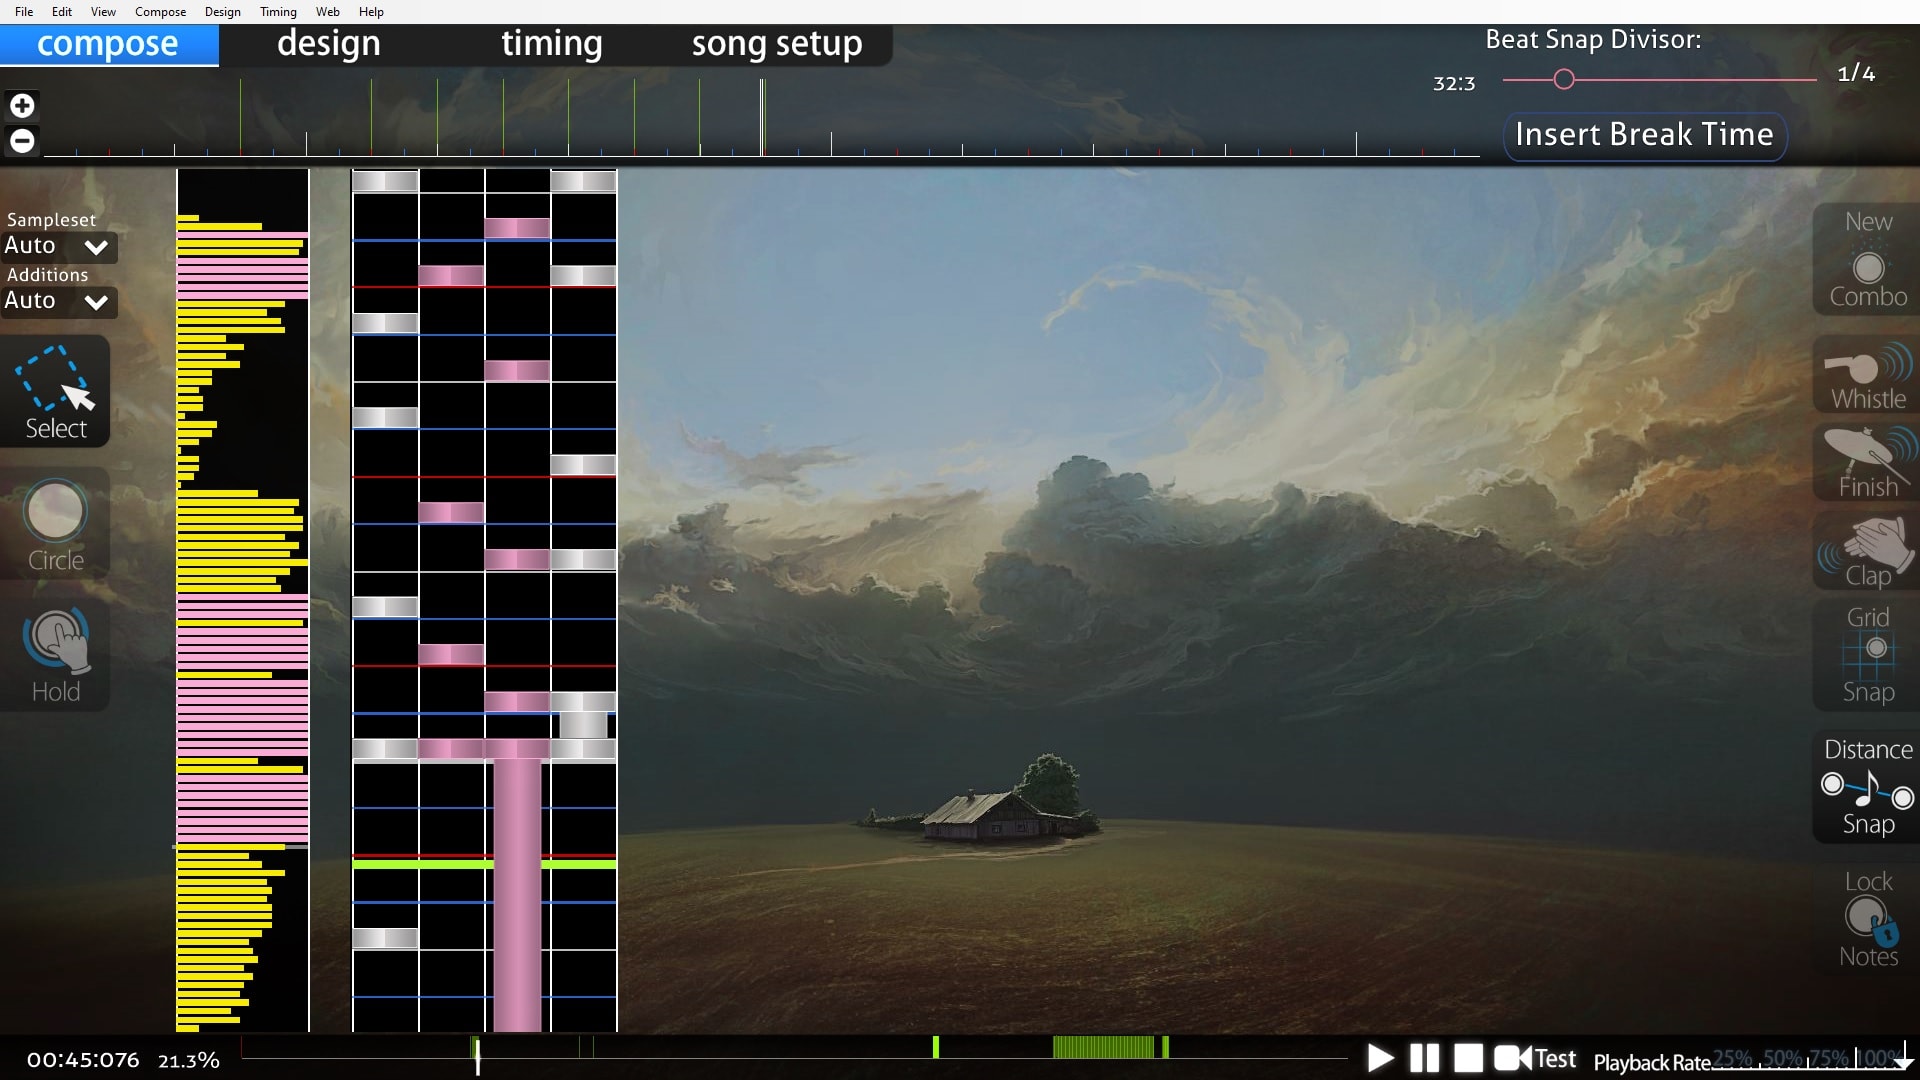The width and height of the screenshot is (1920, 1080).
Task: Open the Compose tab
Action: point(108,42)
